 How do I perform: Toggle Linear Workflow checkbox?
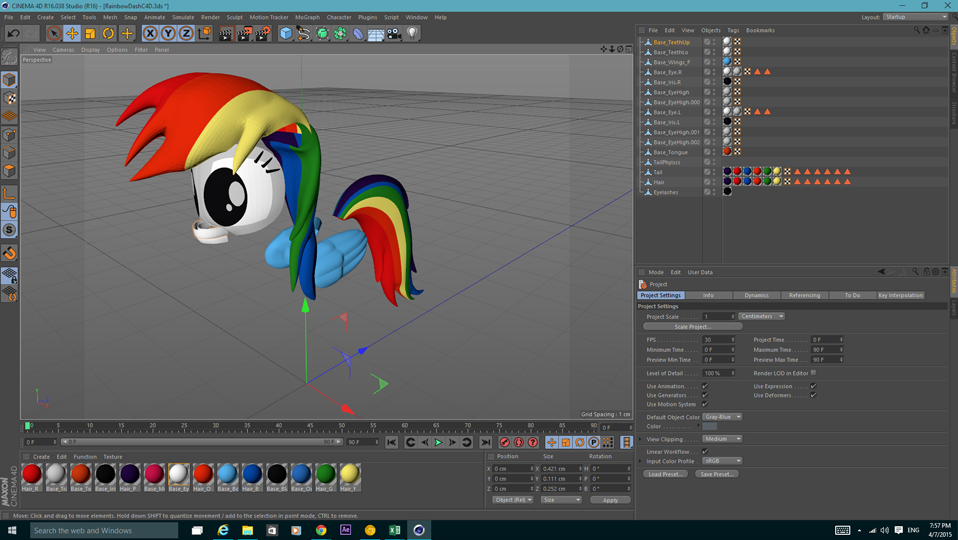(x=704, y=451)
